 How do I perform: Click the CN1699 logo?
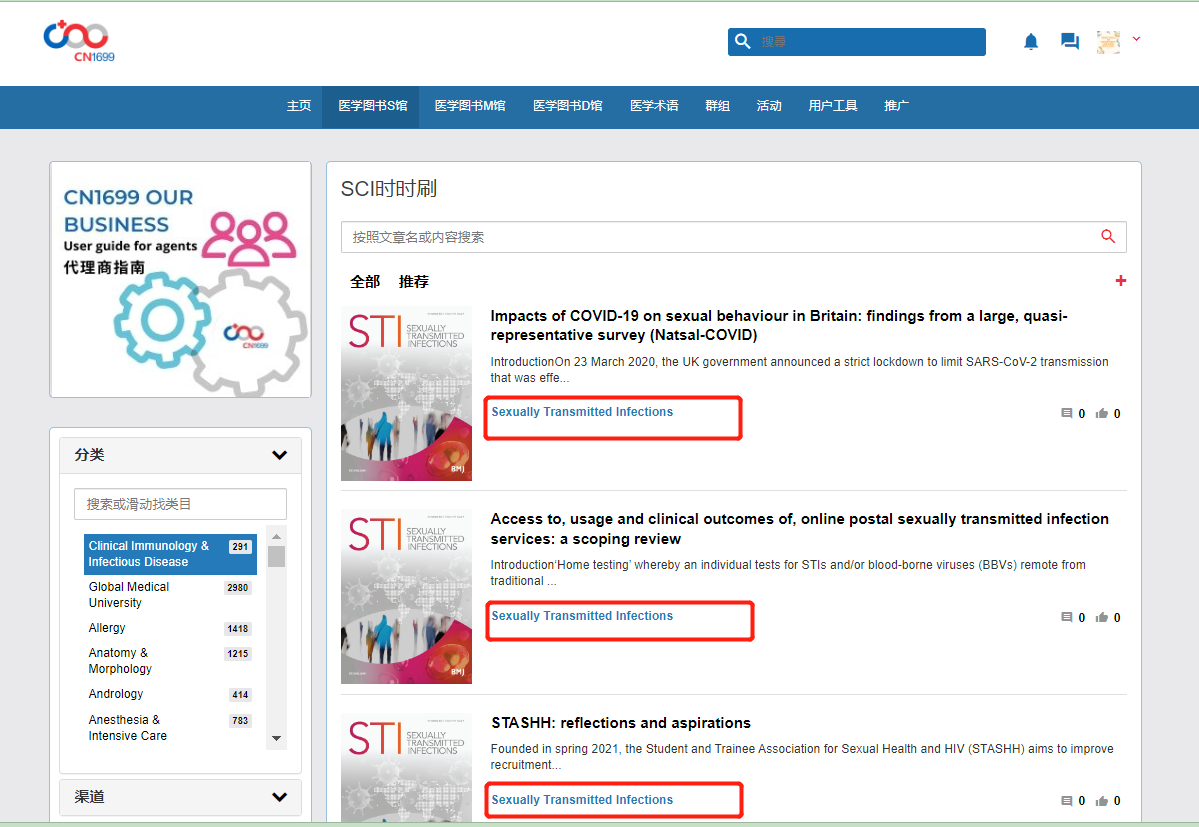point(78,42)
